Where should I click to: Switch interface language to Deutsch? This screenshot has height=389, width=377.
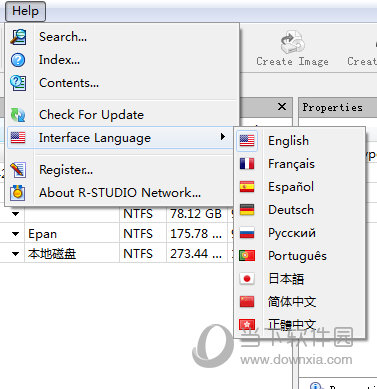(300, 210)
